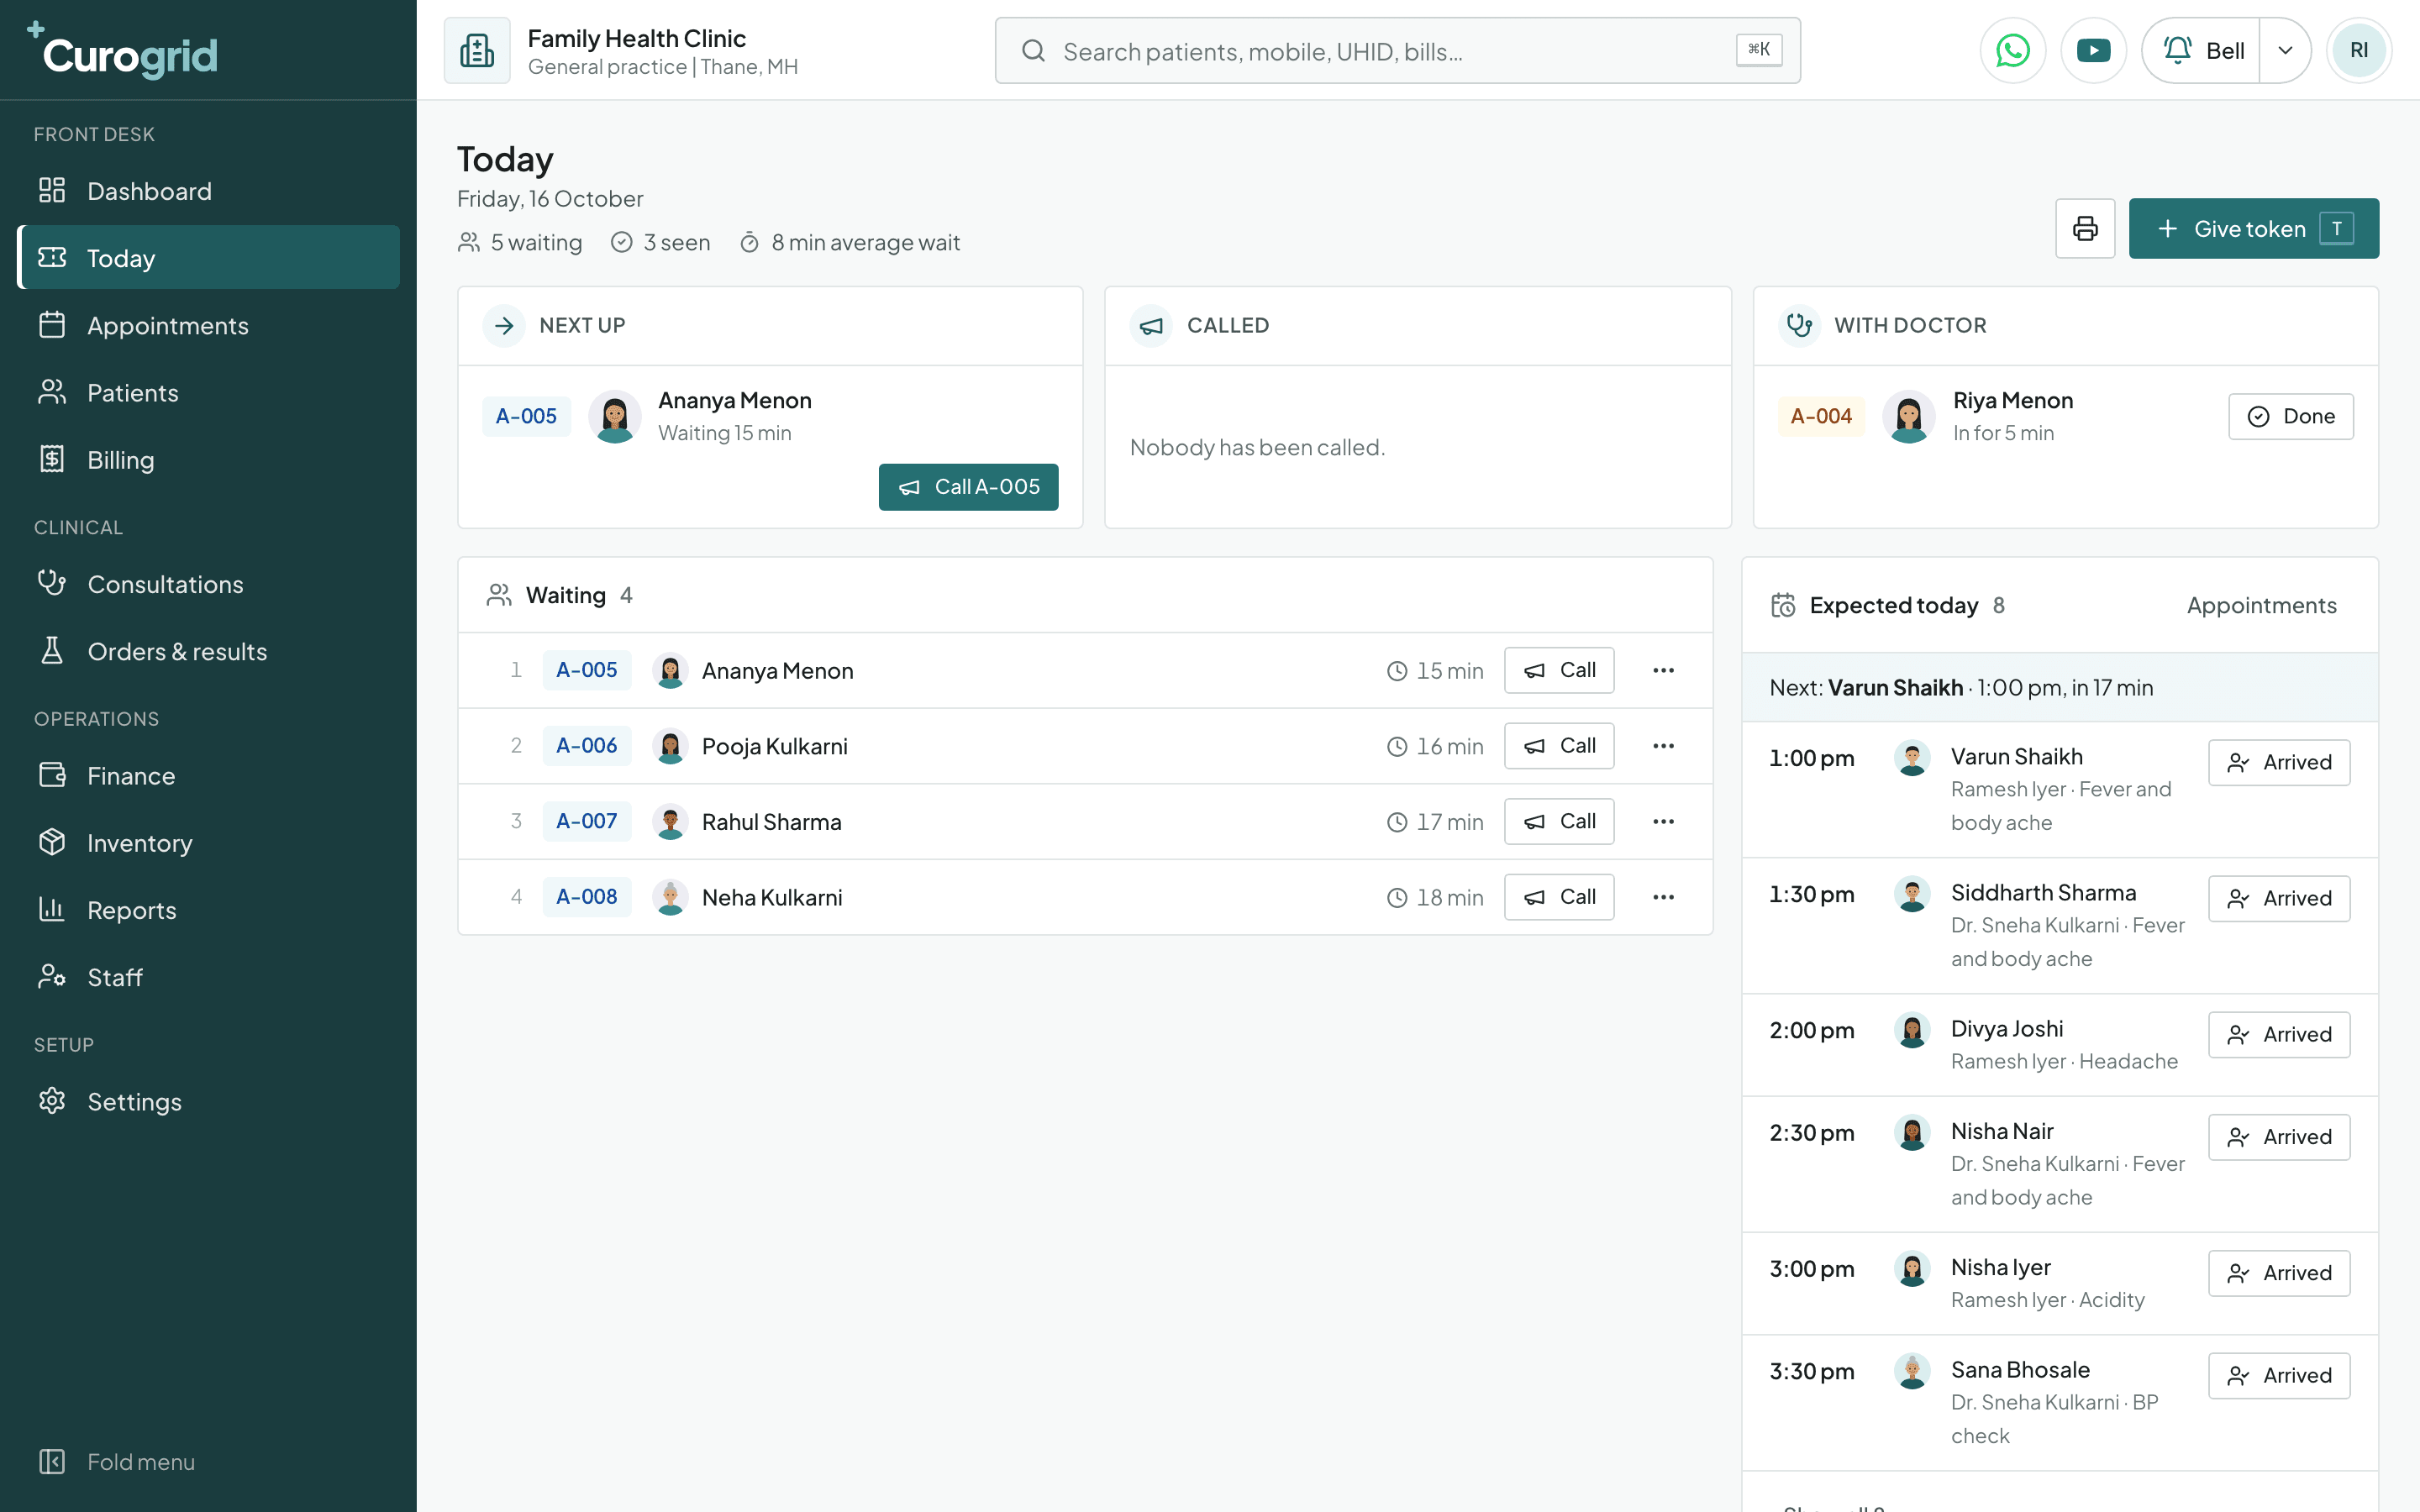Open more options for Ananya Menon row

click(x=1663, y=670)
